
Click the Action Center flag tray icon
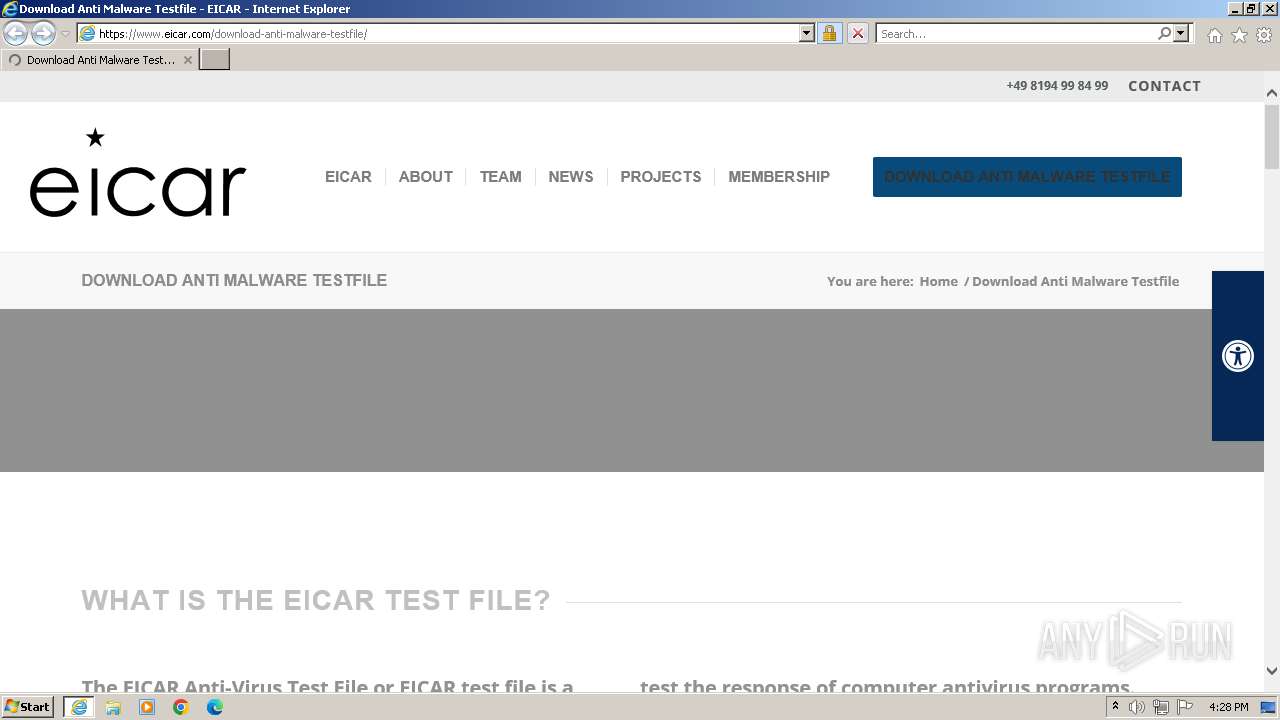[1184, 707]
